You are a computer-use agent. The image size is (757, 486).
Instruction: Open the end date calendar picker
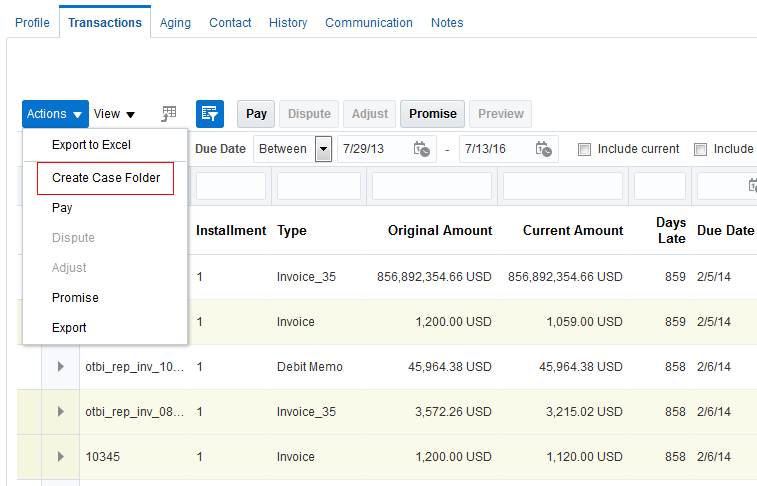(x=543, y=149)
